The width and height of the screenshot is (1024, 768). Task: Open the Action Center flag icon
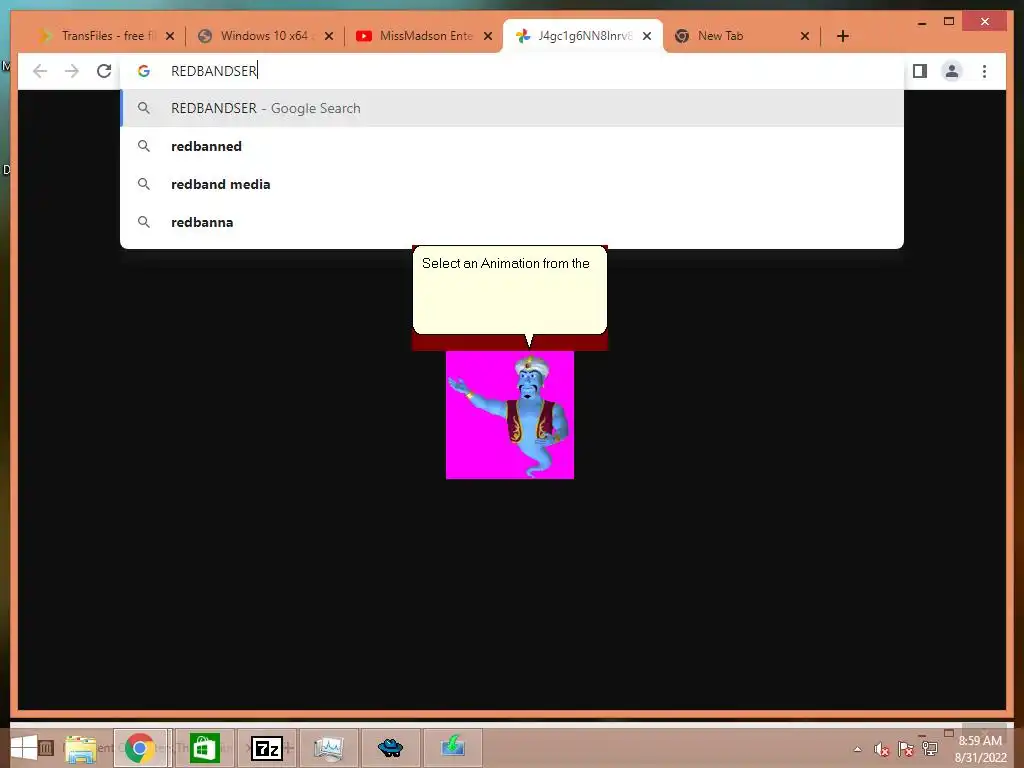[906, 749]
